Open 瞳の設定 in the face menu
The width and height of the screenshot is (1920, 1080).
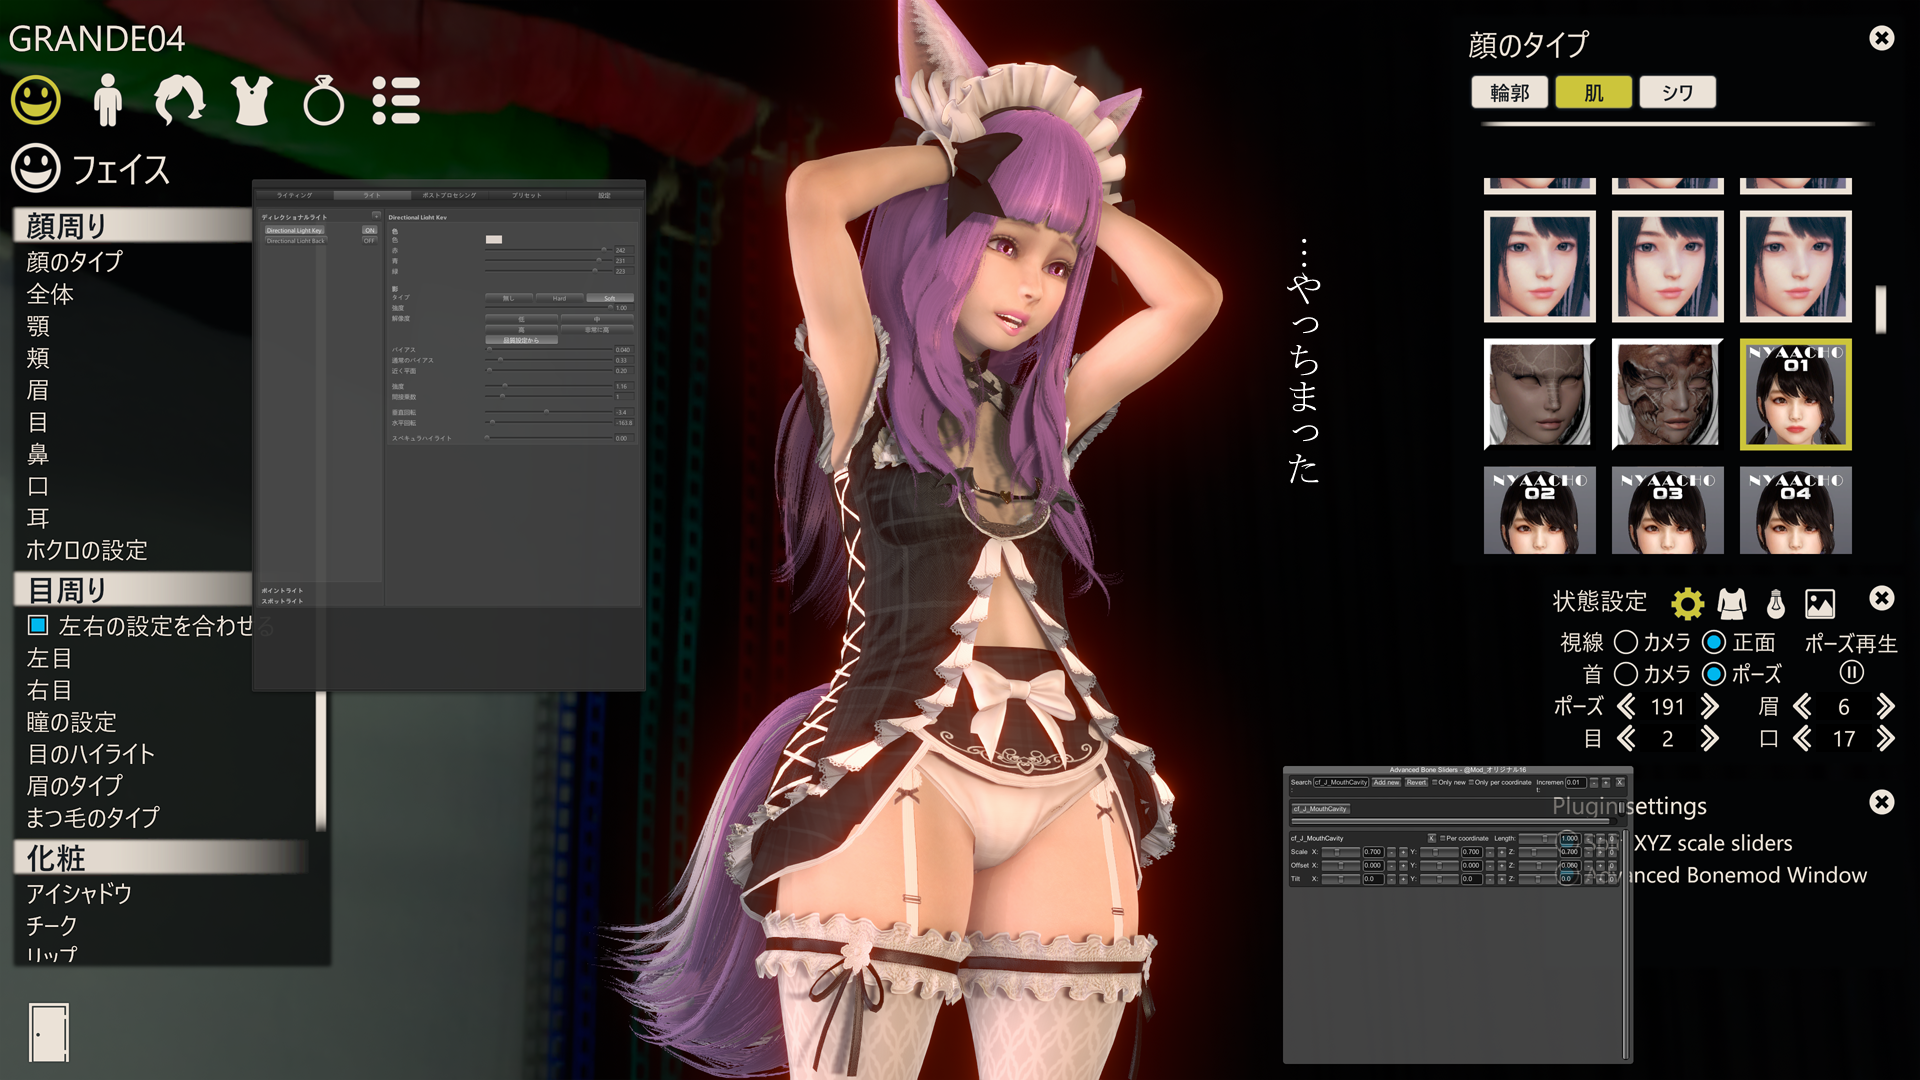[x=71, y=722]
